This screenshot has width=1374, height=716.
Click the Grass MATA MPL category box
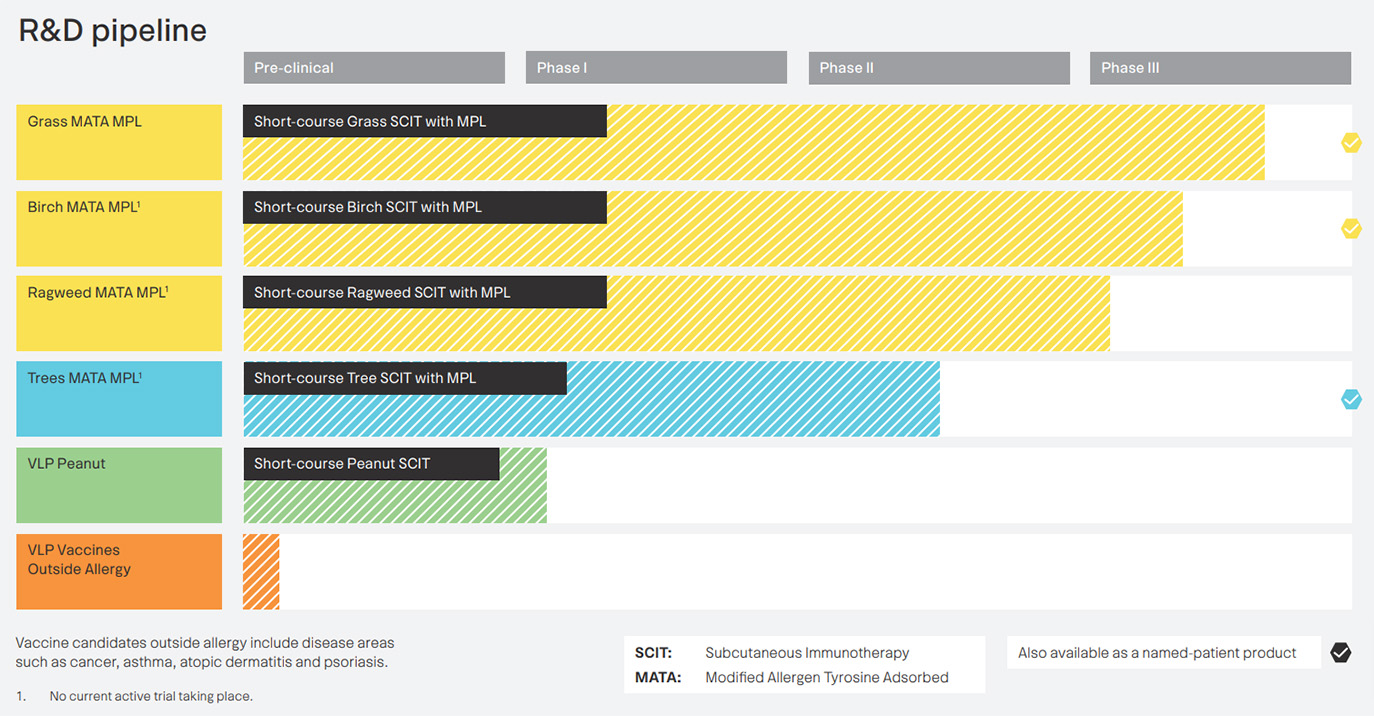[x=119, y=142]
